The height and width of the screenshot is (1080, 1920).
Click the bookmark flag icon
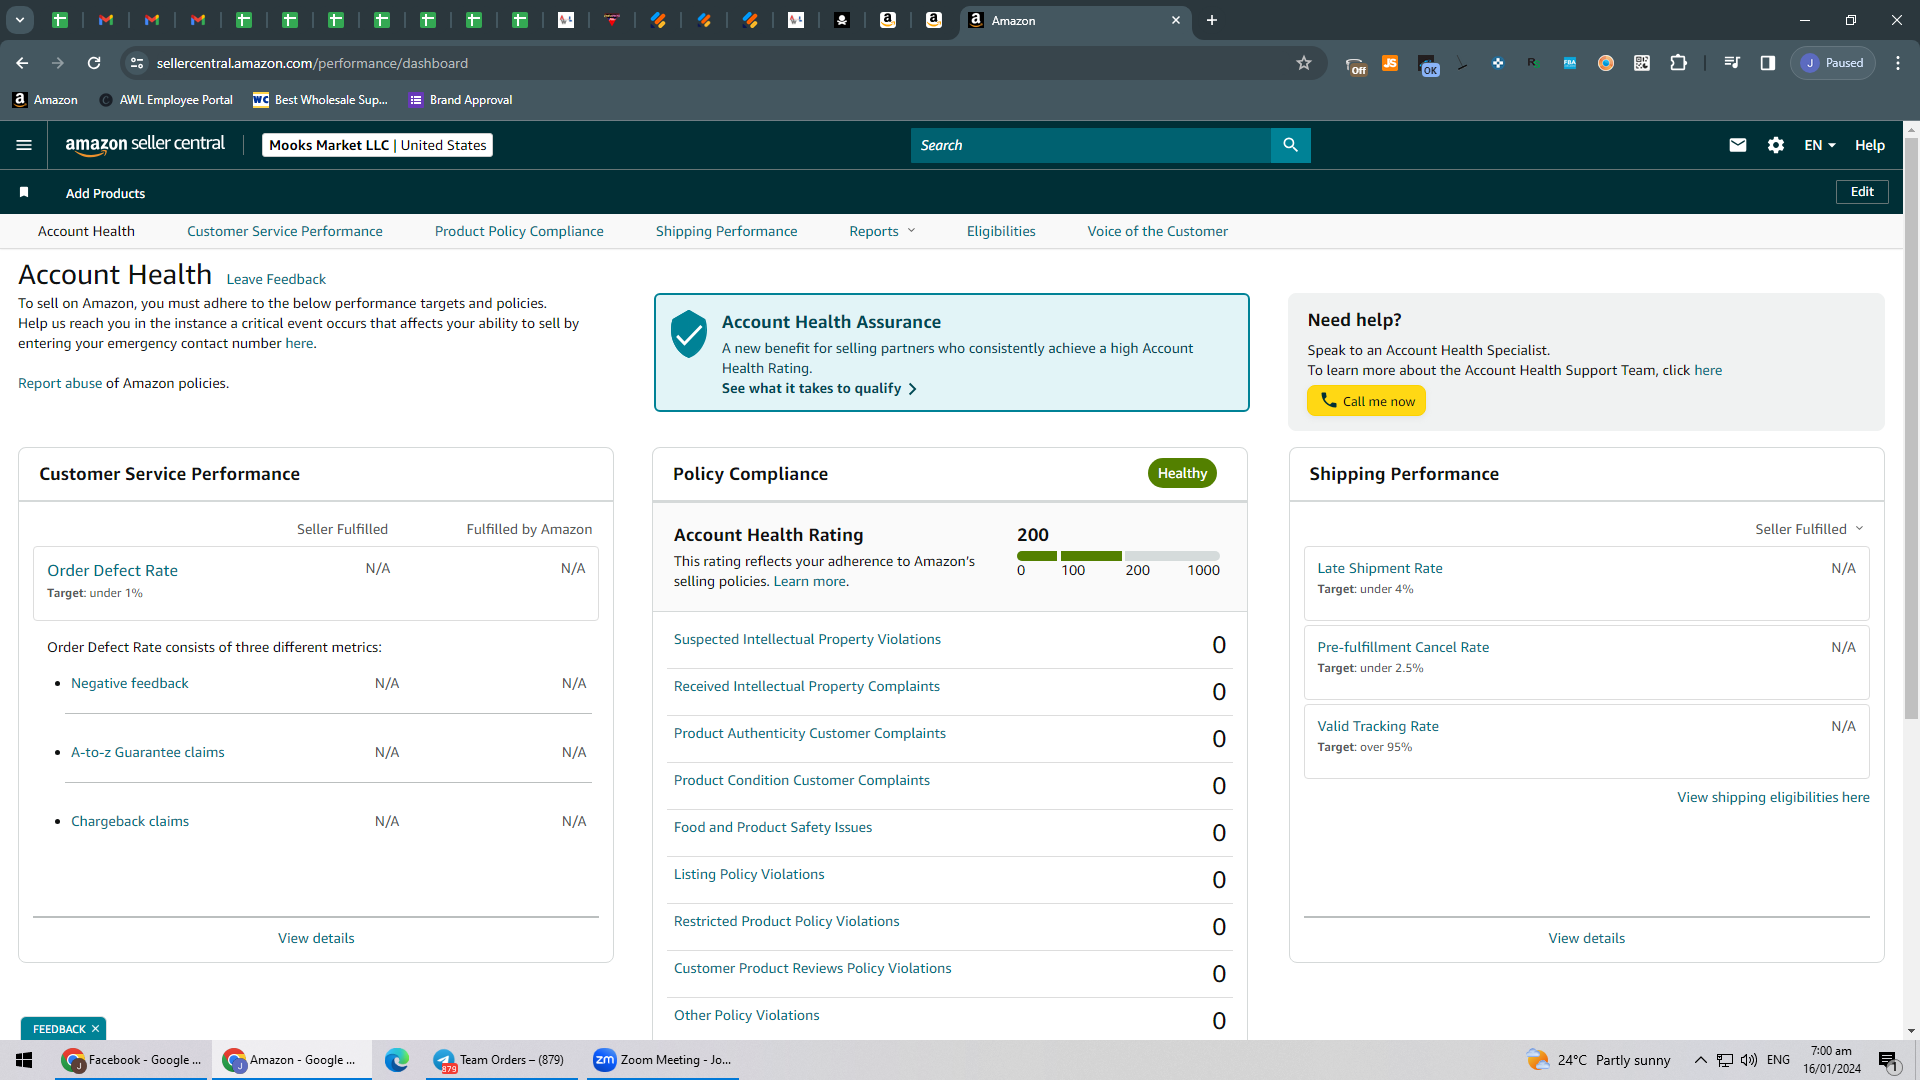[24, 192]
